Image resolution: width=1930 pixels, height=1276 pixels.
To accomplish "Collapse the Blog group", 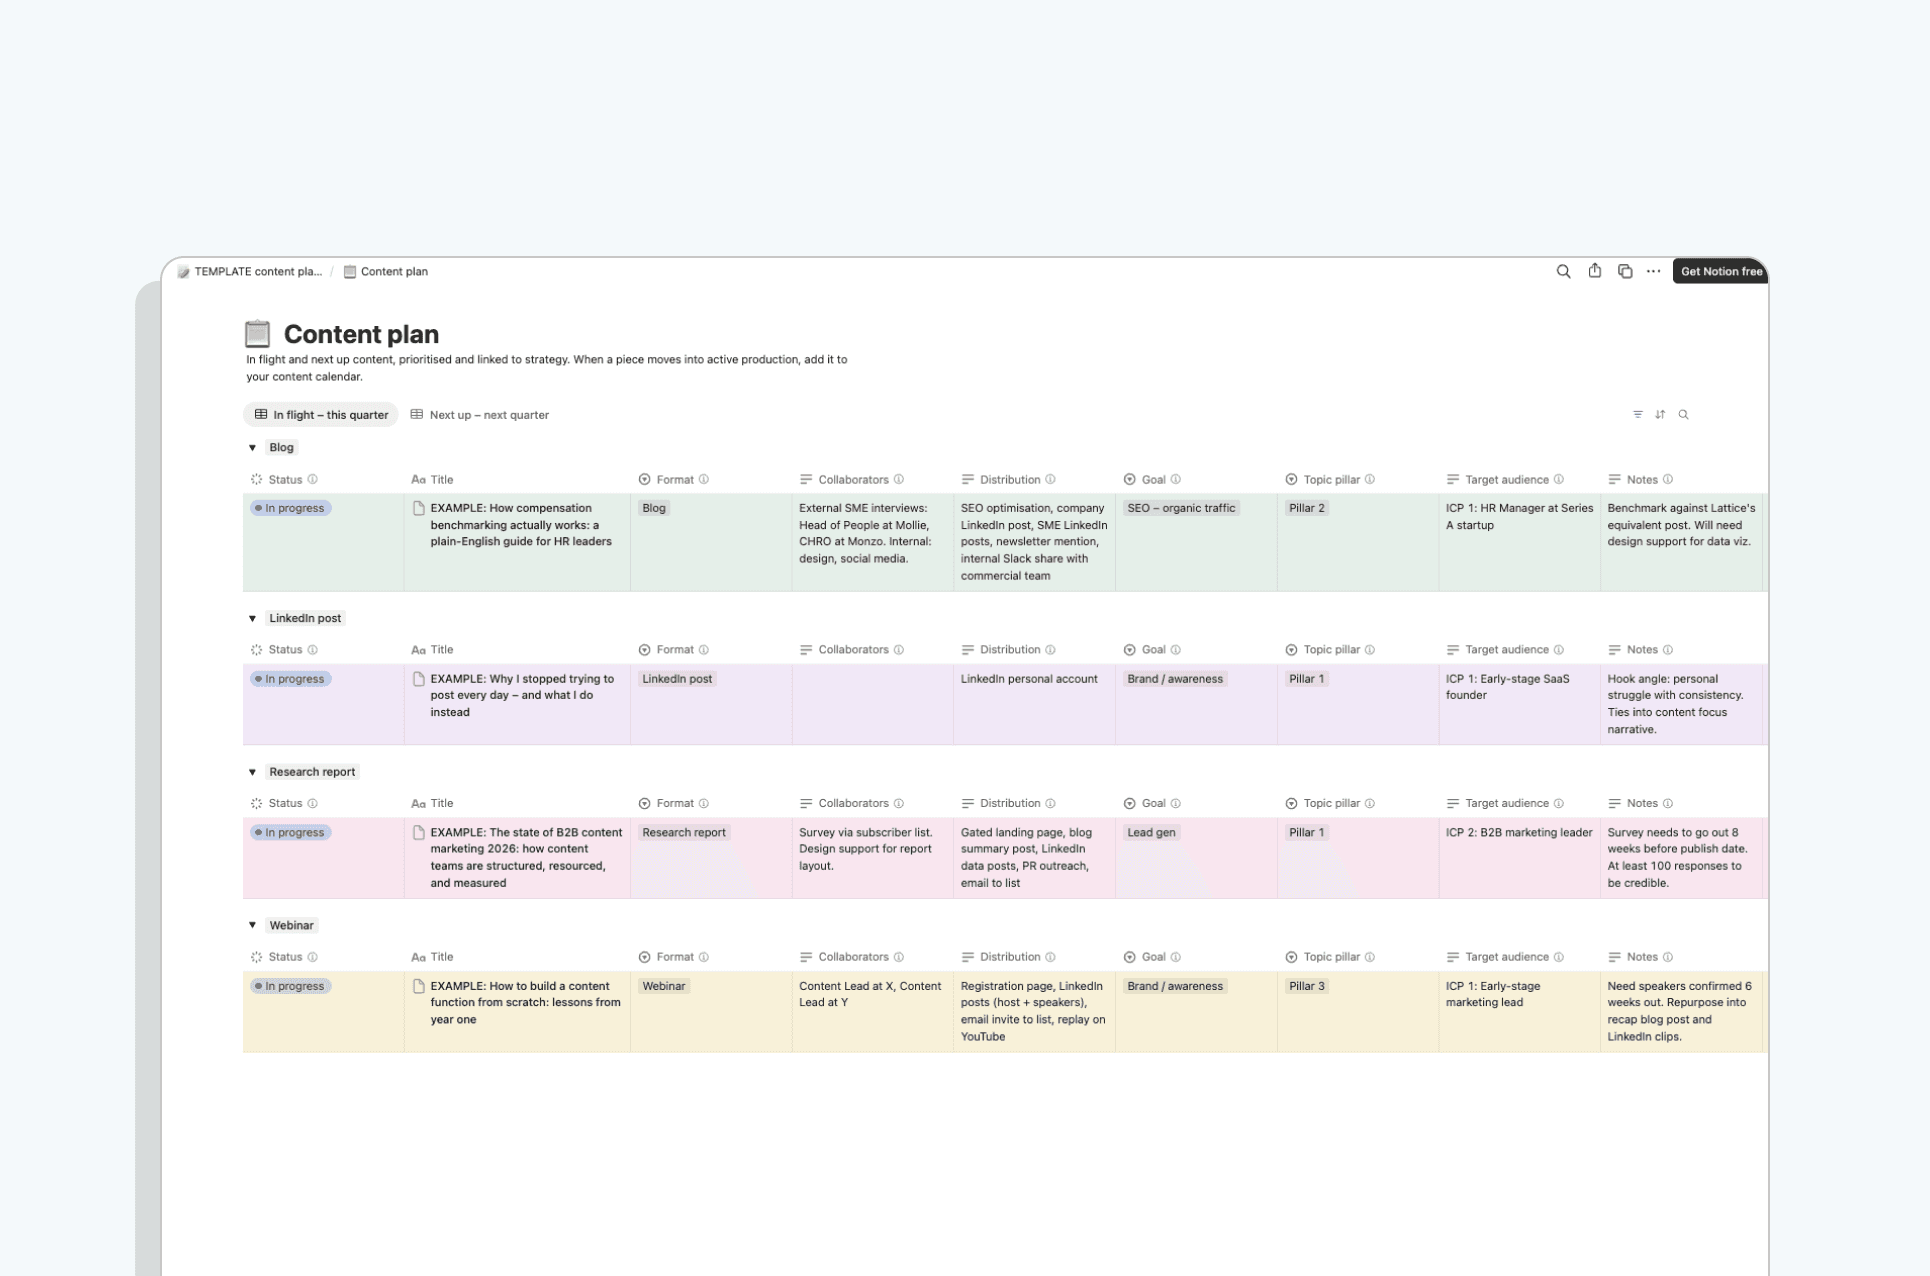I will click(x=252, y=448).
